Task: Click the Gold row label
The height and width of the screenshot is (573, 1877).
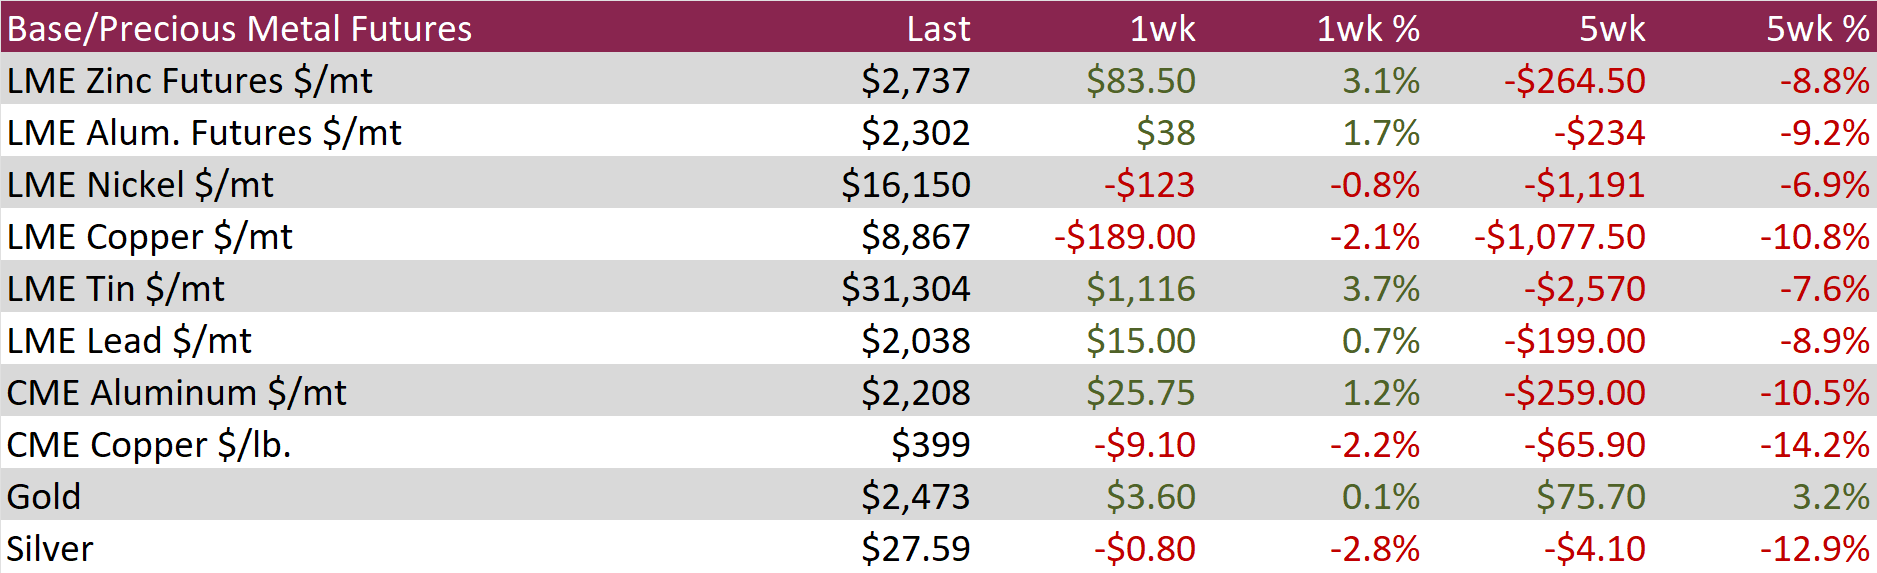Action: pyautogui.click(x=44, y=496)
